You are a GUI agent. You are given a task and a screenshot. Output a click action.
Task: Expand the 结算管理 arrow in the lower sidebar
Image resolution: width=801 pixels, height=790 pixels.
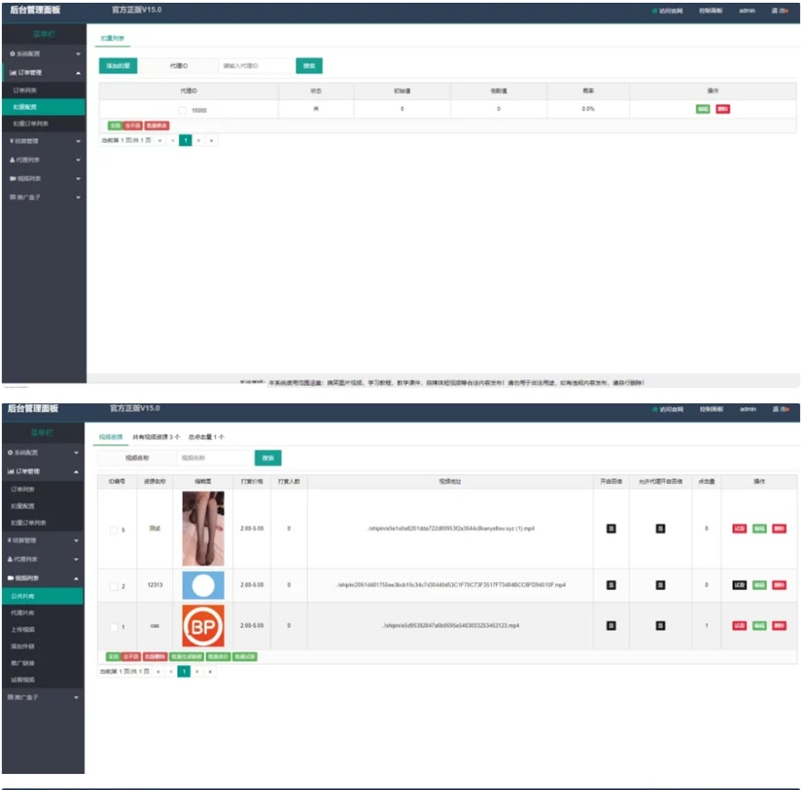pyautogui.click(x=78, y=540)
